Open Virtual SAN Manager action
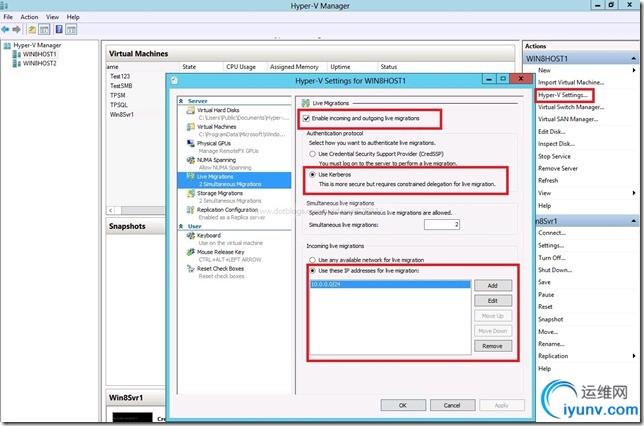This screenshot has width=644, height=426. tap(568, 119)
